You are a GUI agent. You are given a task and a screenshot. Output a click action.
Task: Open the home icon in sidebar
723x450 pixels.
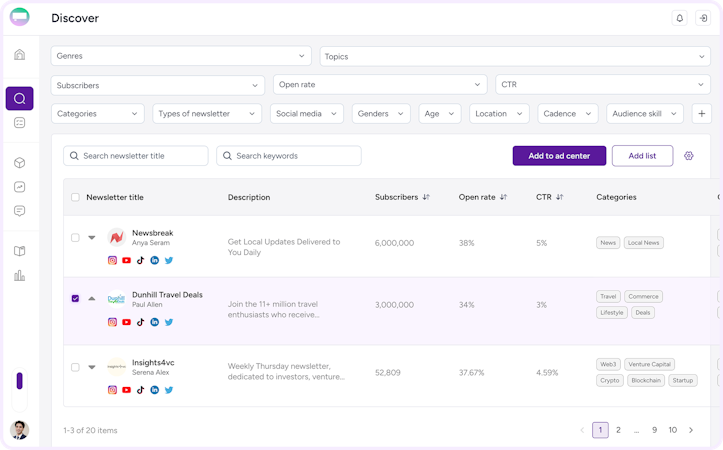coord(19,54)
